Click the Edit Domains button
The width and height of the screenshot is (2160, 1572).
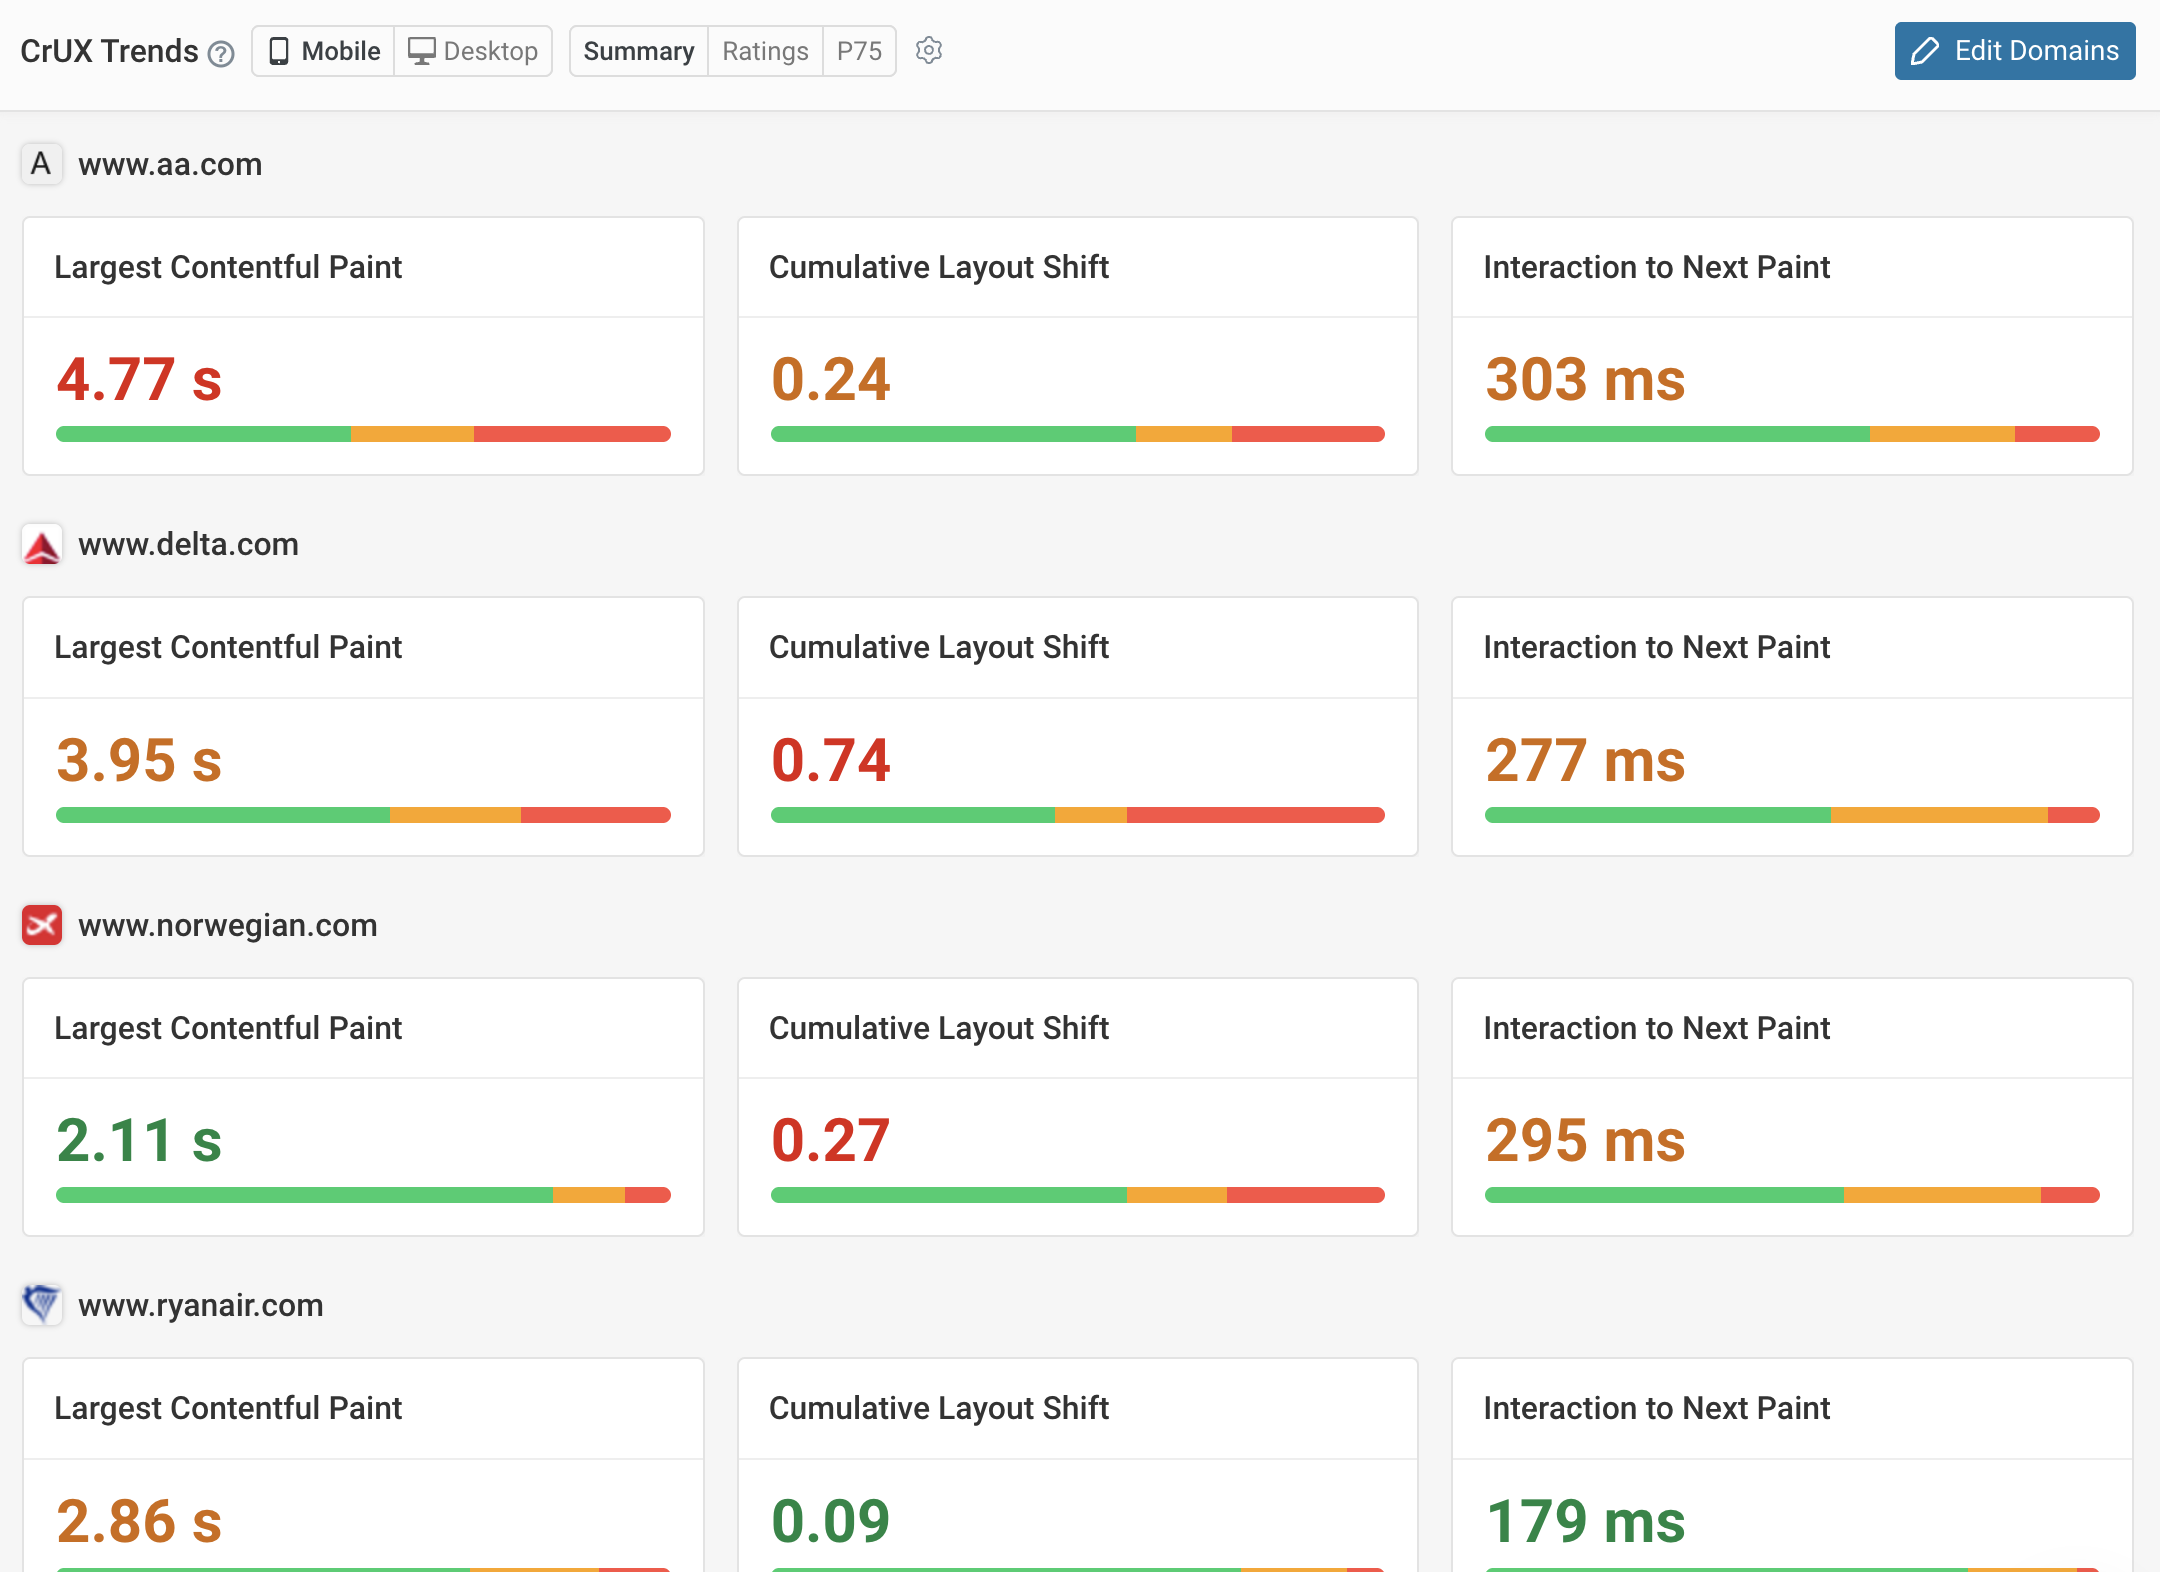(x=2014, y=51)
